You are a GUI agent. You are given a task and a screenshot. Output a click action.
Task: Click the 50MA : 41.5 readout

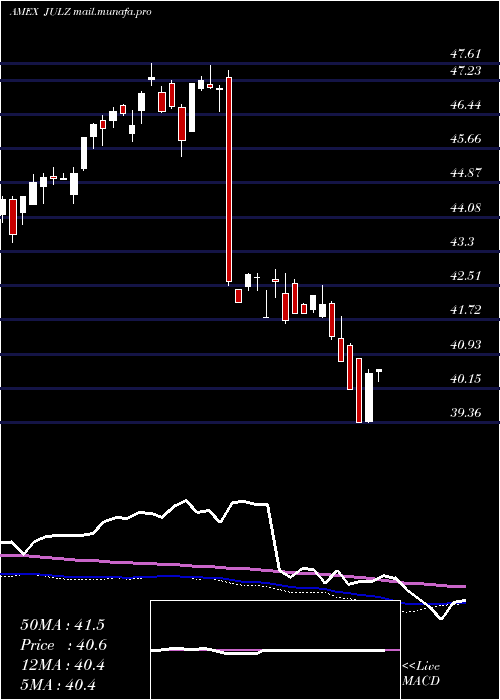[62, 625]
